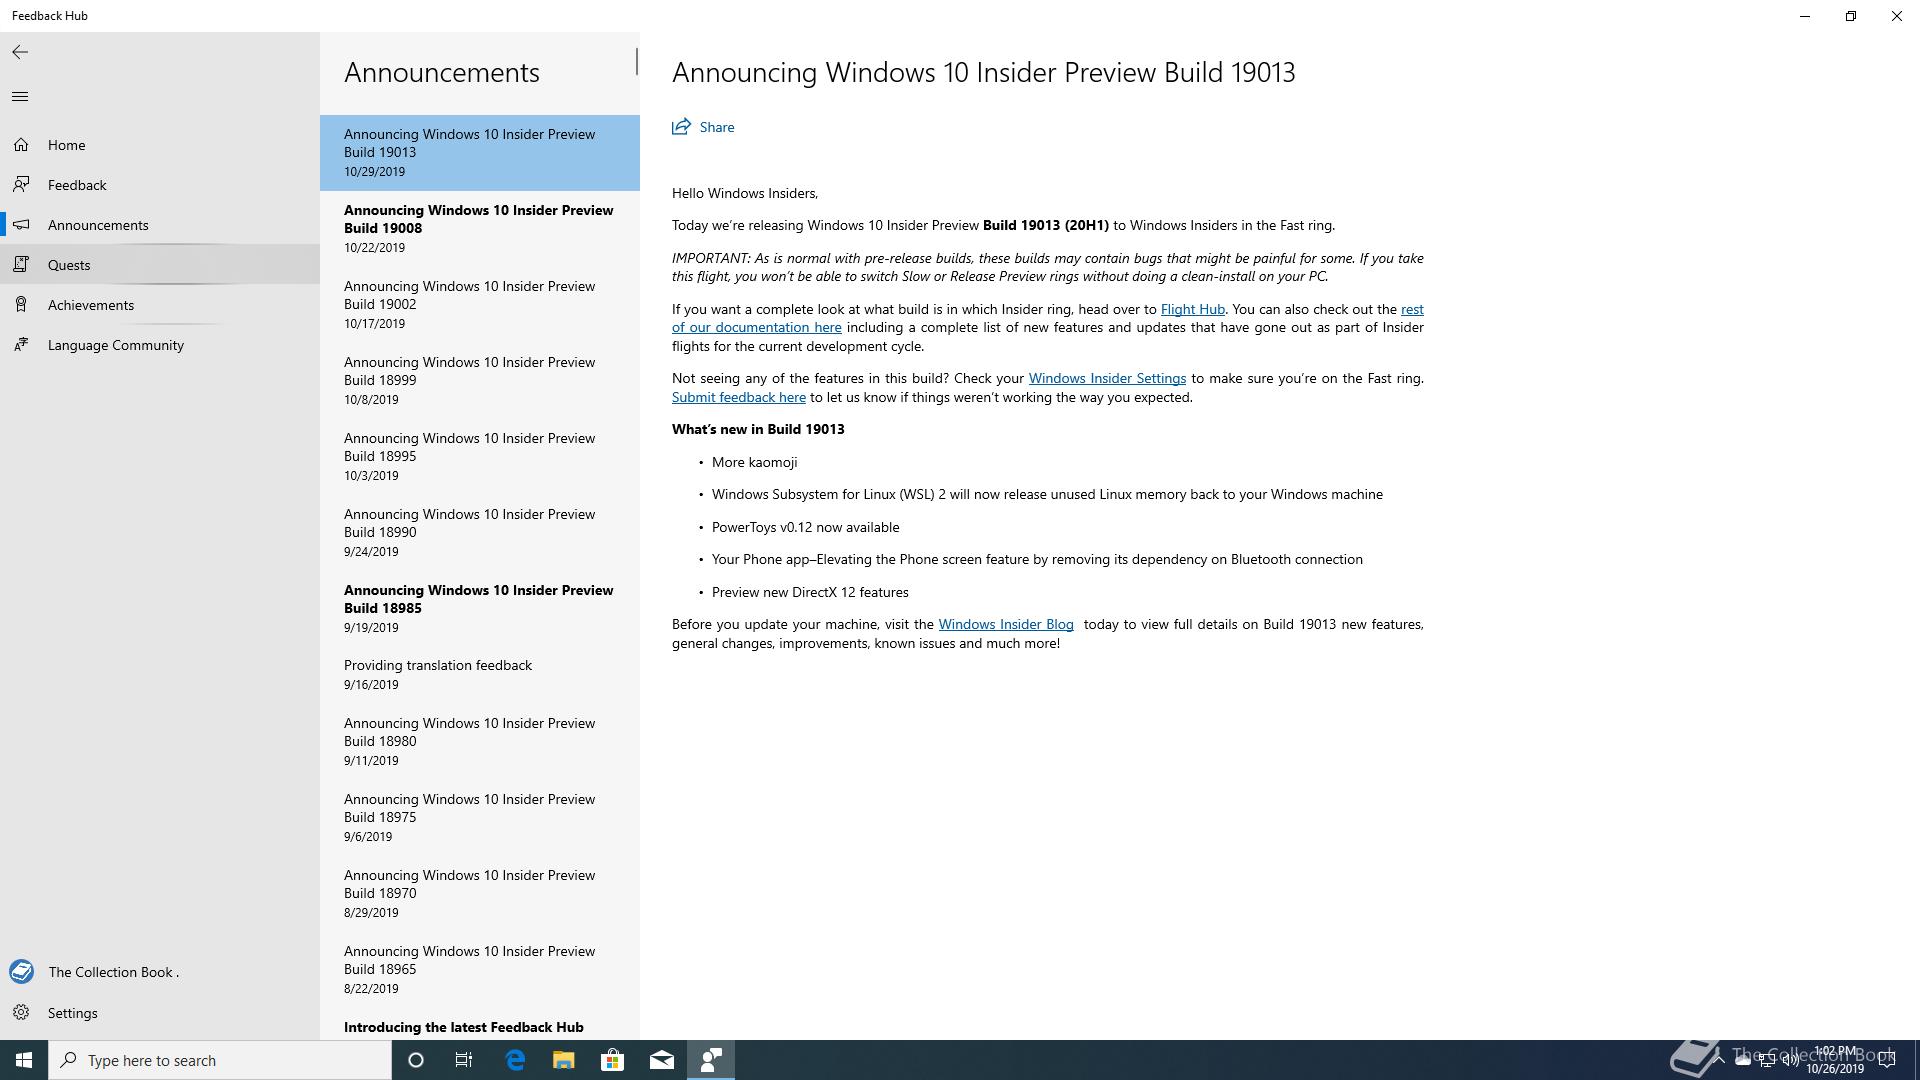The image size is (1920, 1080).
Task: Click The Collection Book account avatar
Action: (x=22, y=972)
